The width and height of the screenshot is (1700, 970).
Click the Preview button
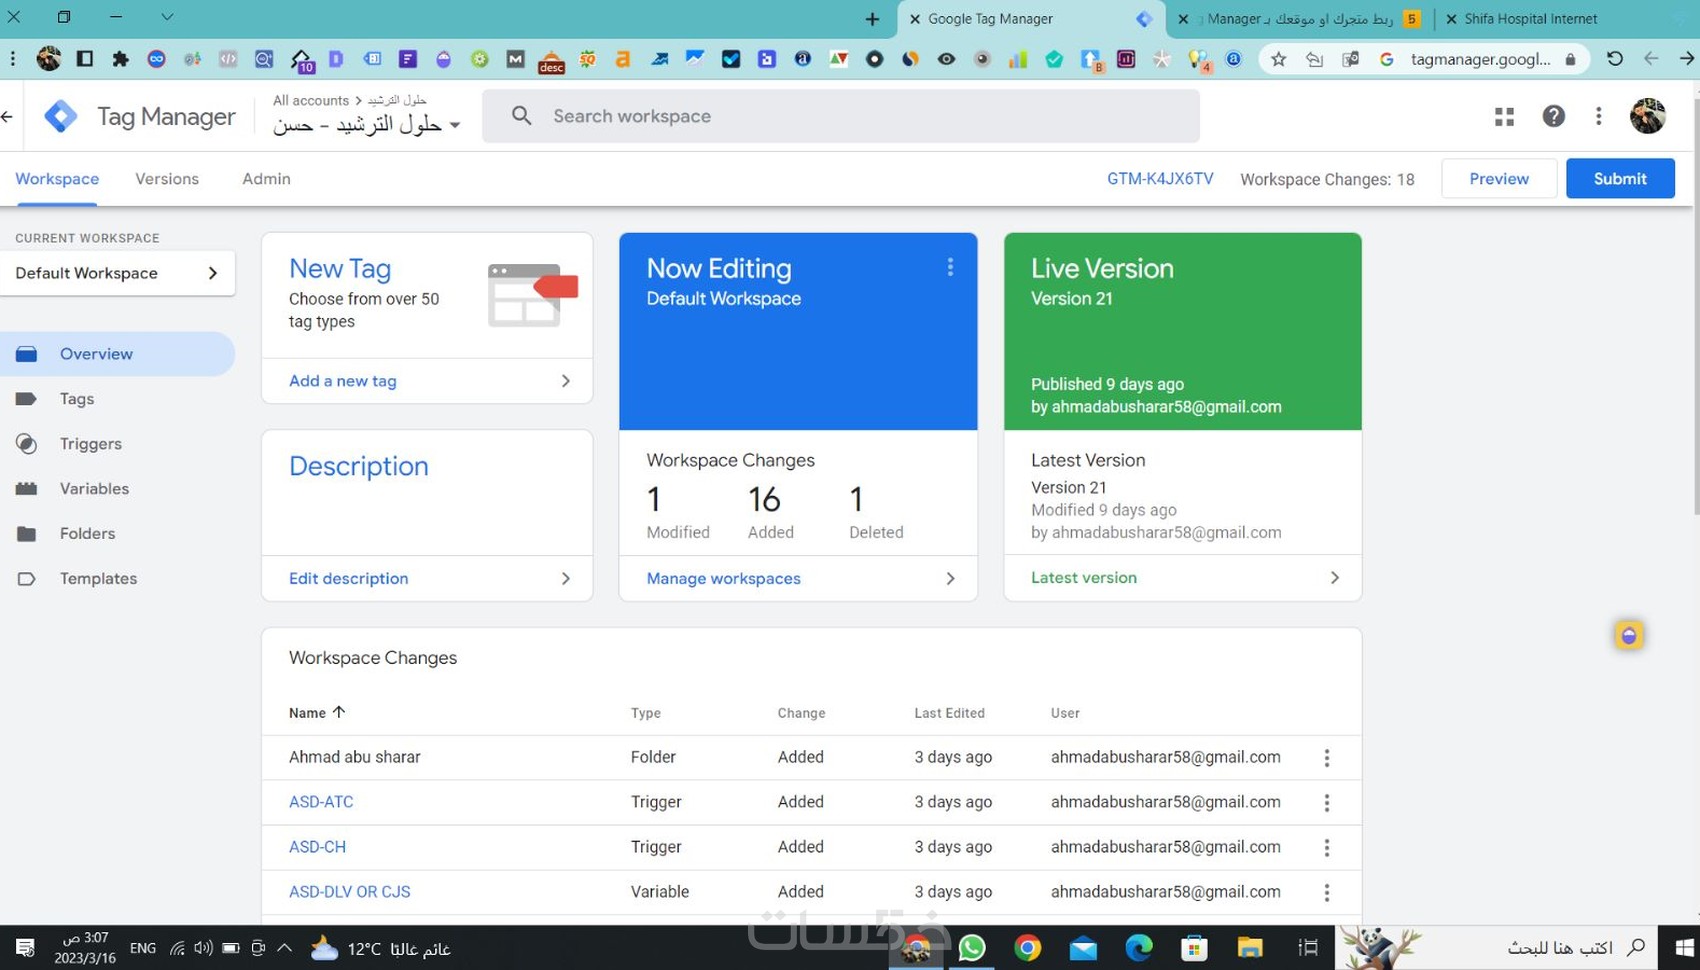pyautogui.click(x=1498, y=178)
